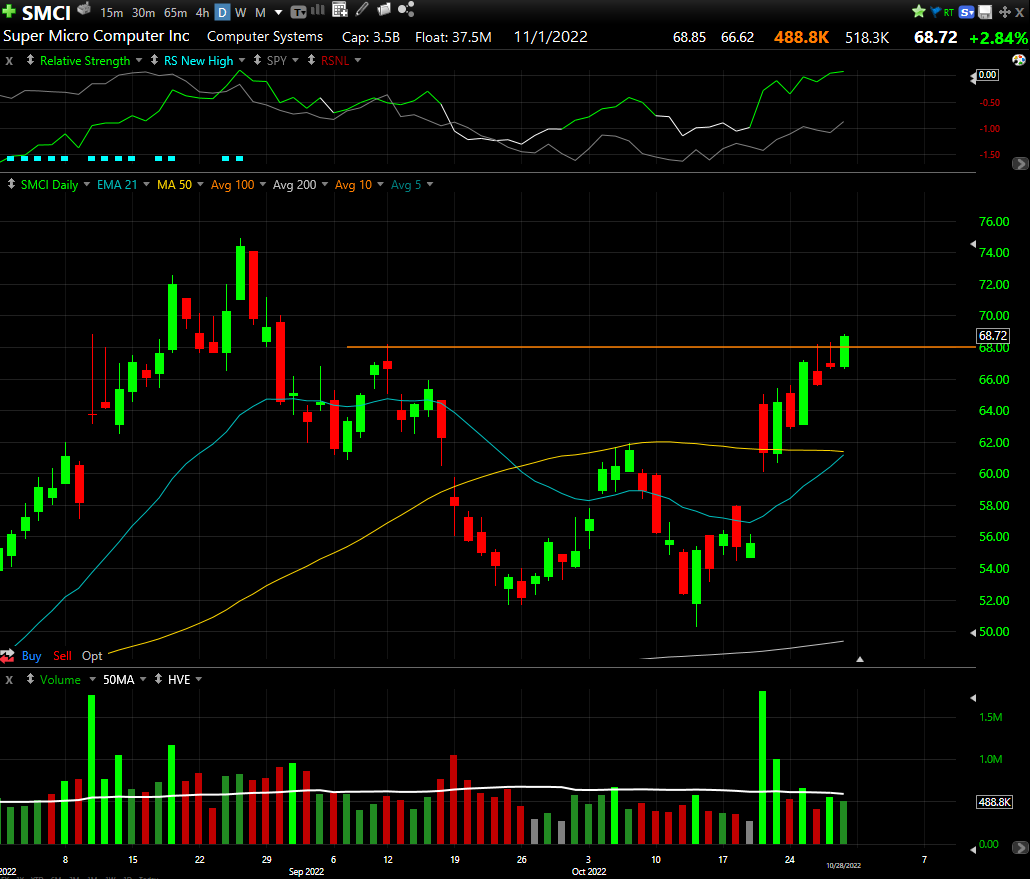Open the color palette icon
This screenshot has height=879, width=1030.
[x=1019, y=60]
